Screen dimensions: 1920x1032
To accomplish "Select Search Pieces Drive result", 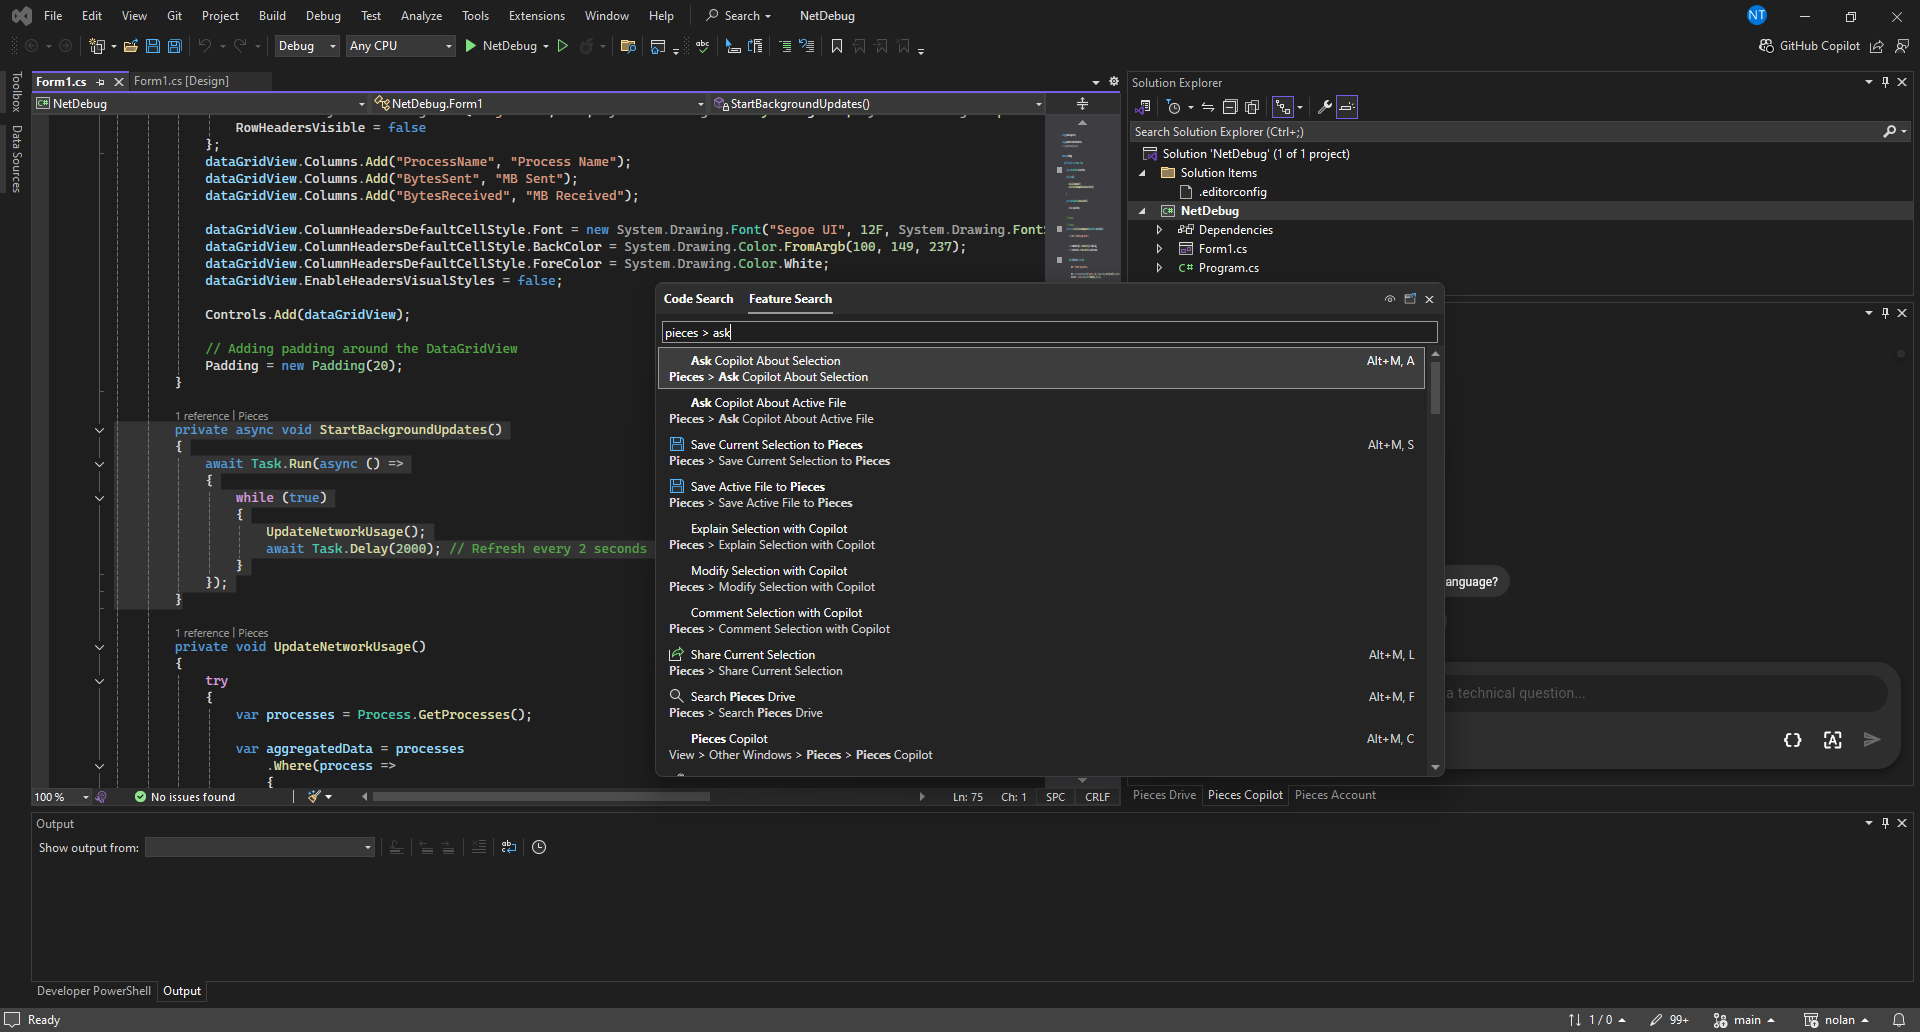I will tap(1041, 705).
